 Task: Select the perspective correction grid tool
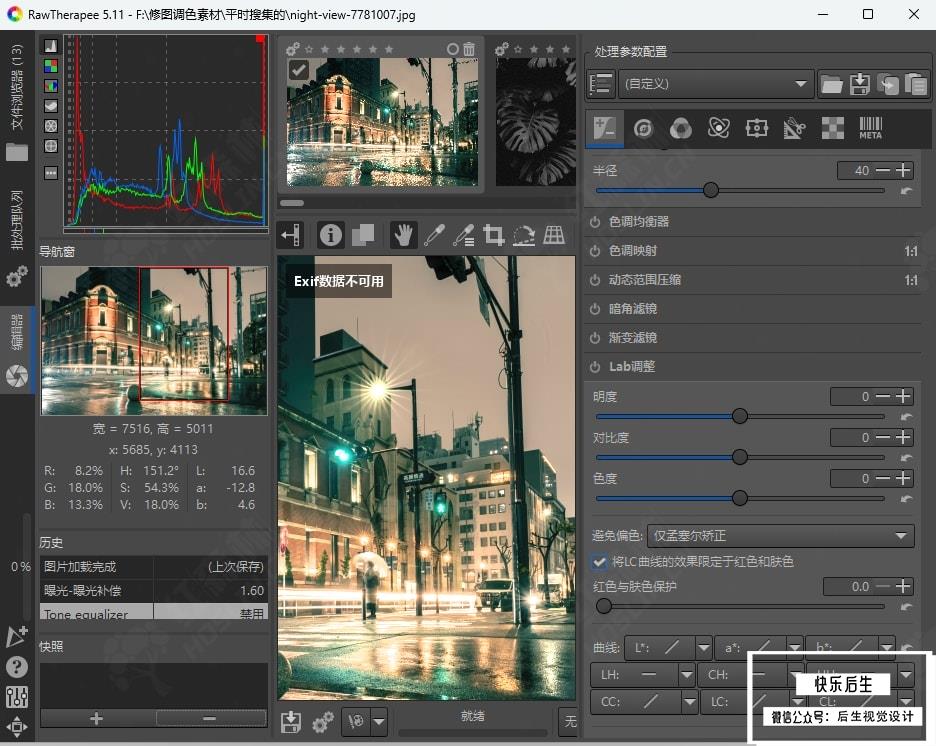[554, 235]
